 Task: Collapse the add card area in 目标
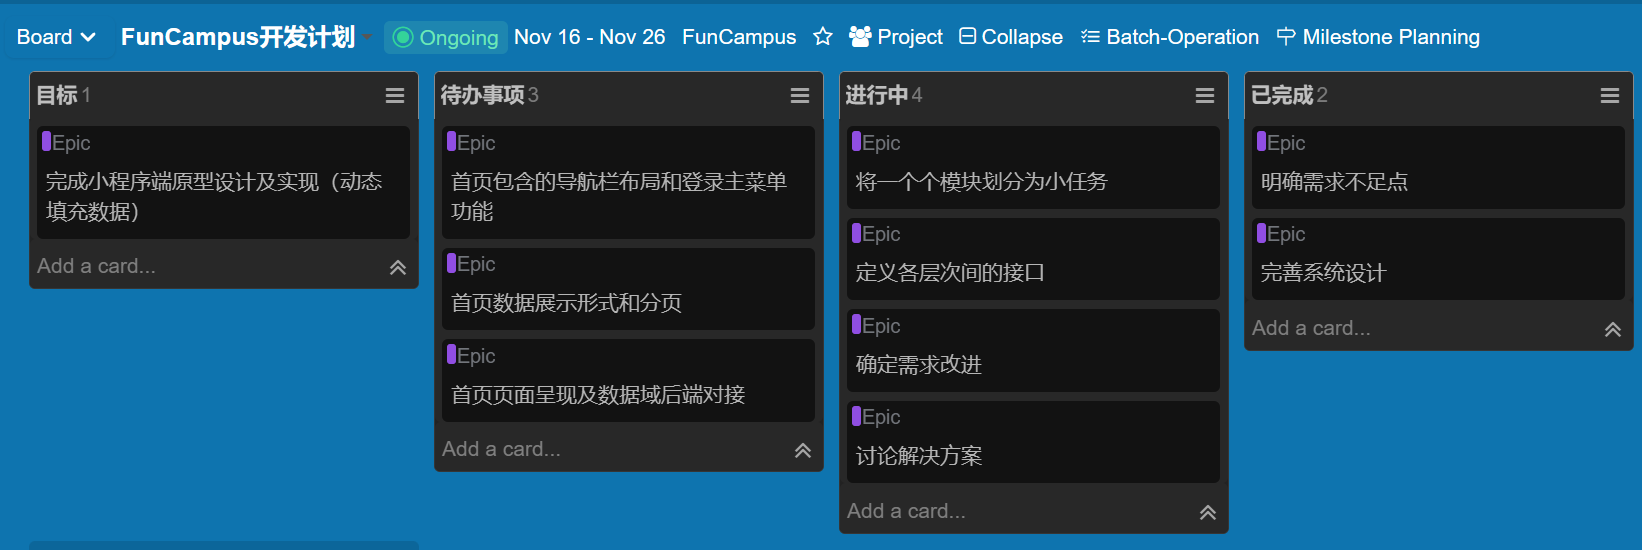tap(398, 267)
